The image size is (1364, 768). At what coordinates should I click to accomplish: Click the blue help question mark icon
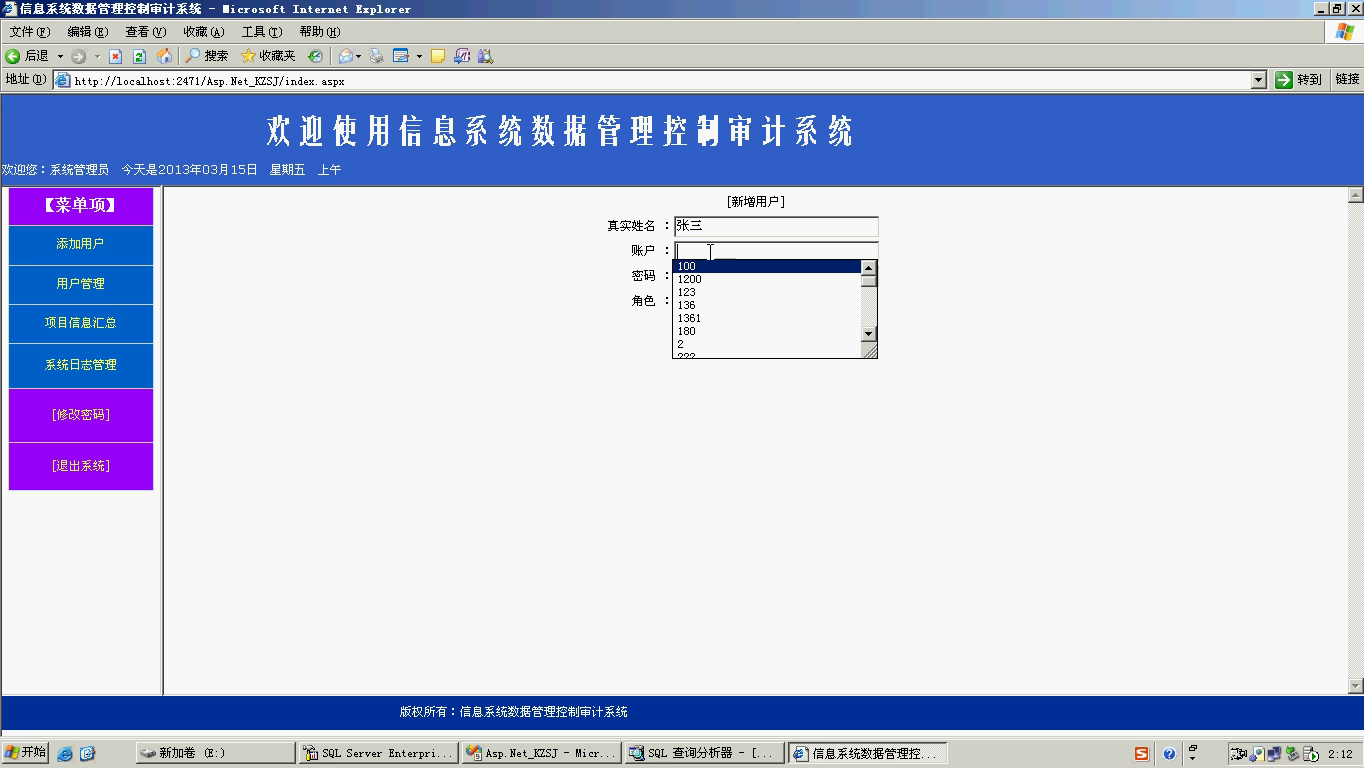(1169, 753)
